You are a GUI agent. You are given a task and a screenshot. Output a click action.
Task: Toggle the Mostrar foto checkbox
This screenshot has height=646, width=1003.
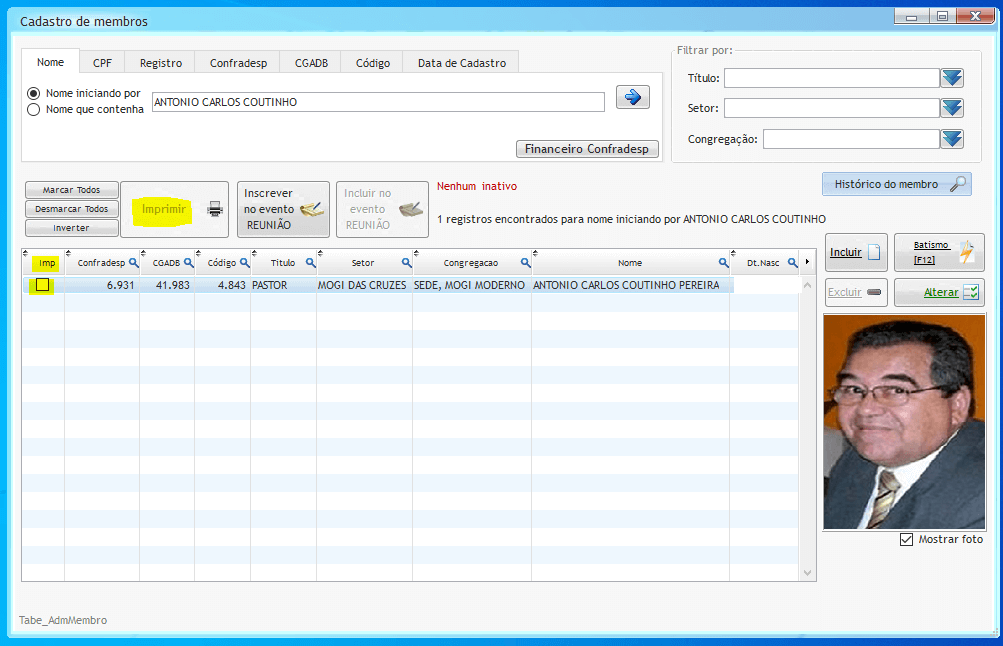pyautogui.click(x=907, y=540)
